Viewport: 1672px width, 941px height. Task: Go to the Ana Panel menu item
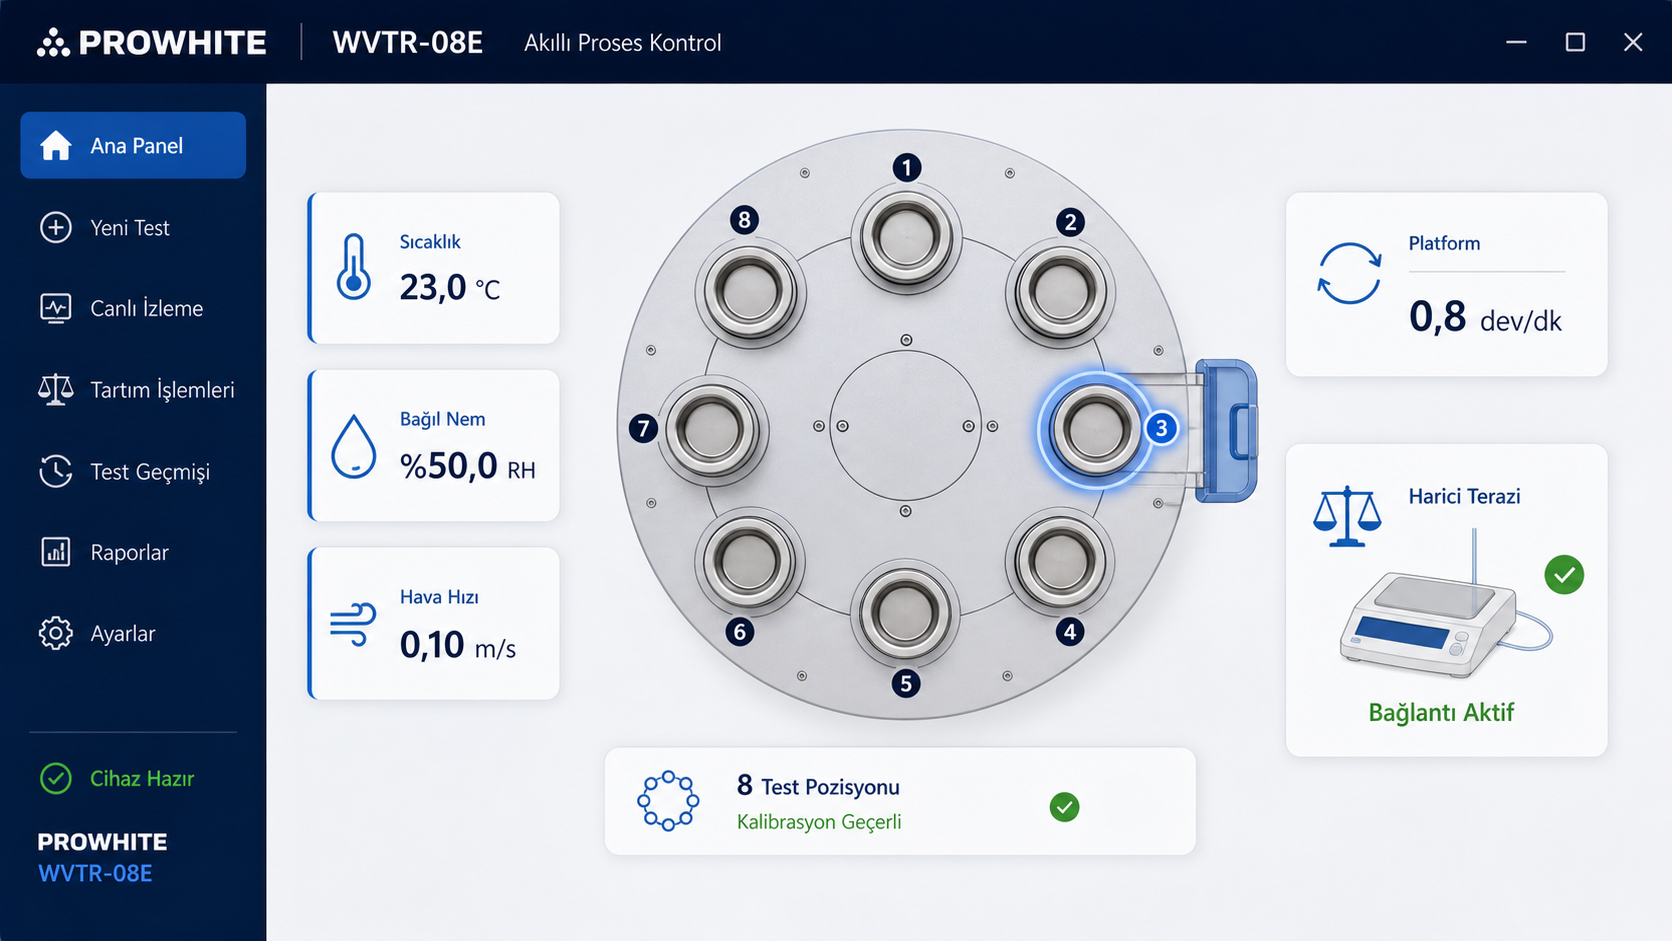pos(133,145)
